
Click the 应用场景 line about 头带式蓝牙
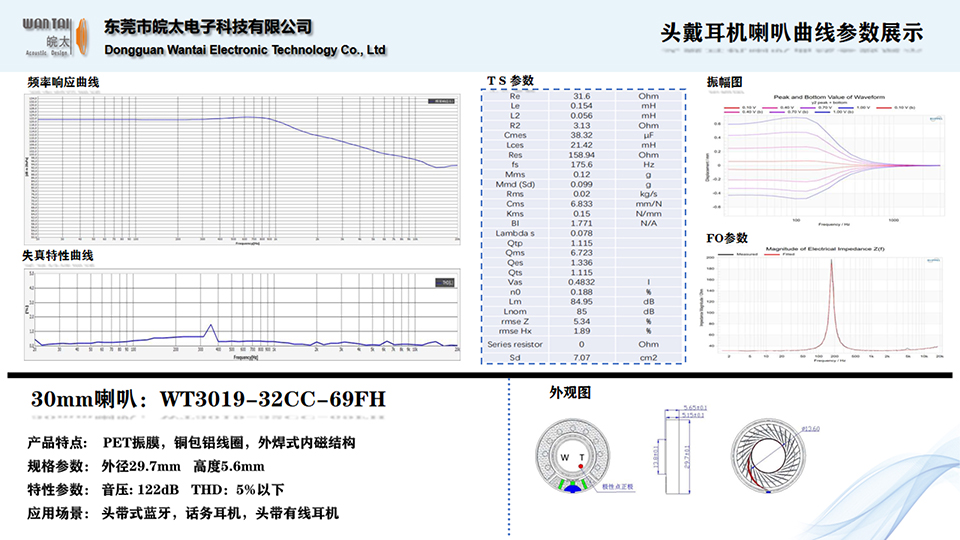click(x=182, y=513)
